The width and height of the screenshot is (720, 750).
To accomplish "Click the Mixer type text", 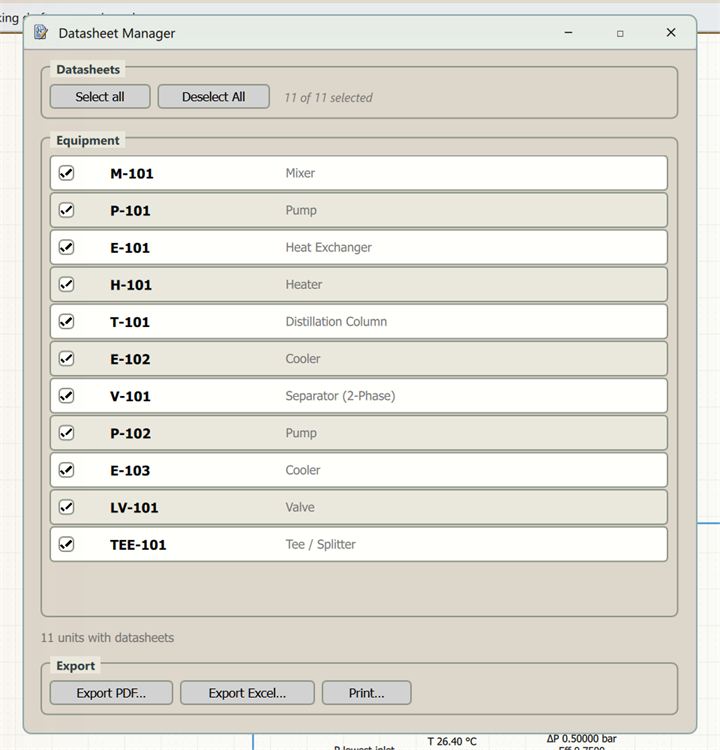I will 300,173.
